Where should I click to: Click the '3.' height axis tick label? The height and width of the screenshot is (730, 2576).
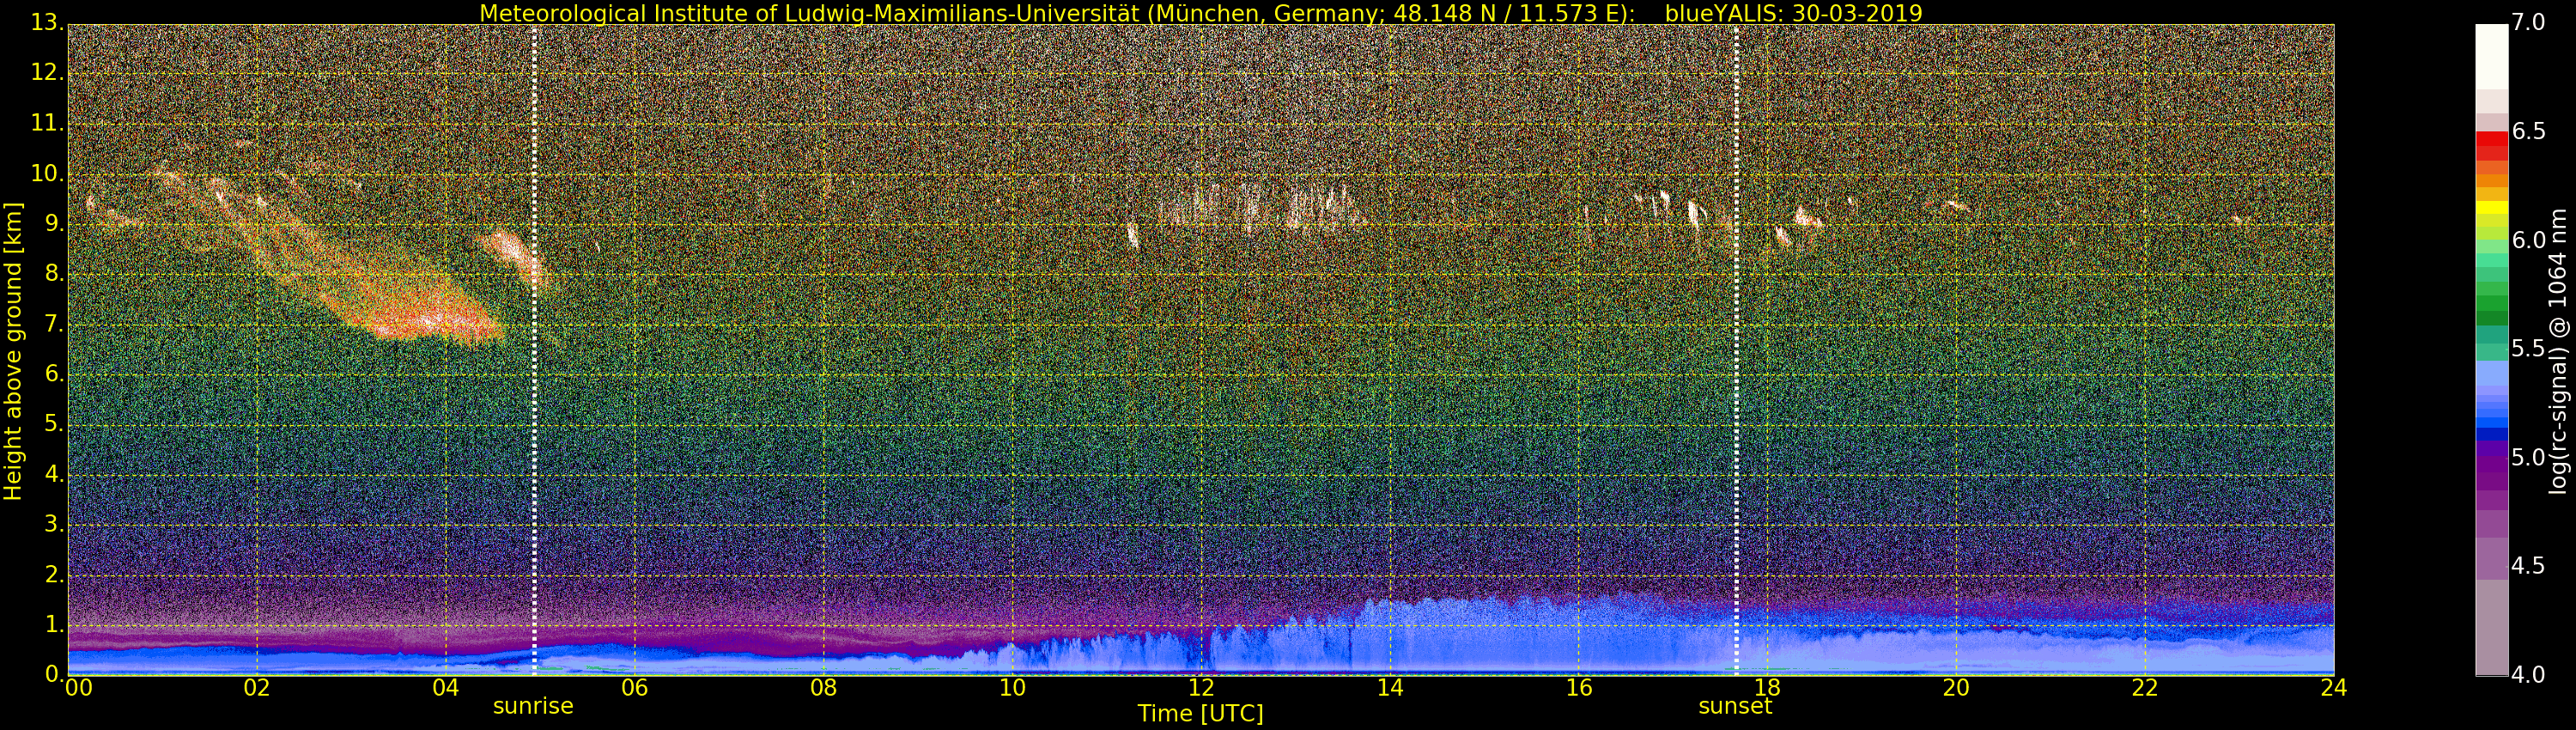(x=54, y=523)
